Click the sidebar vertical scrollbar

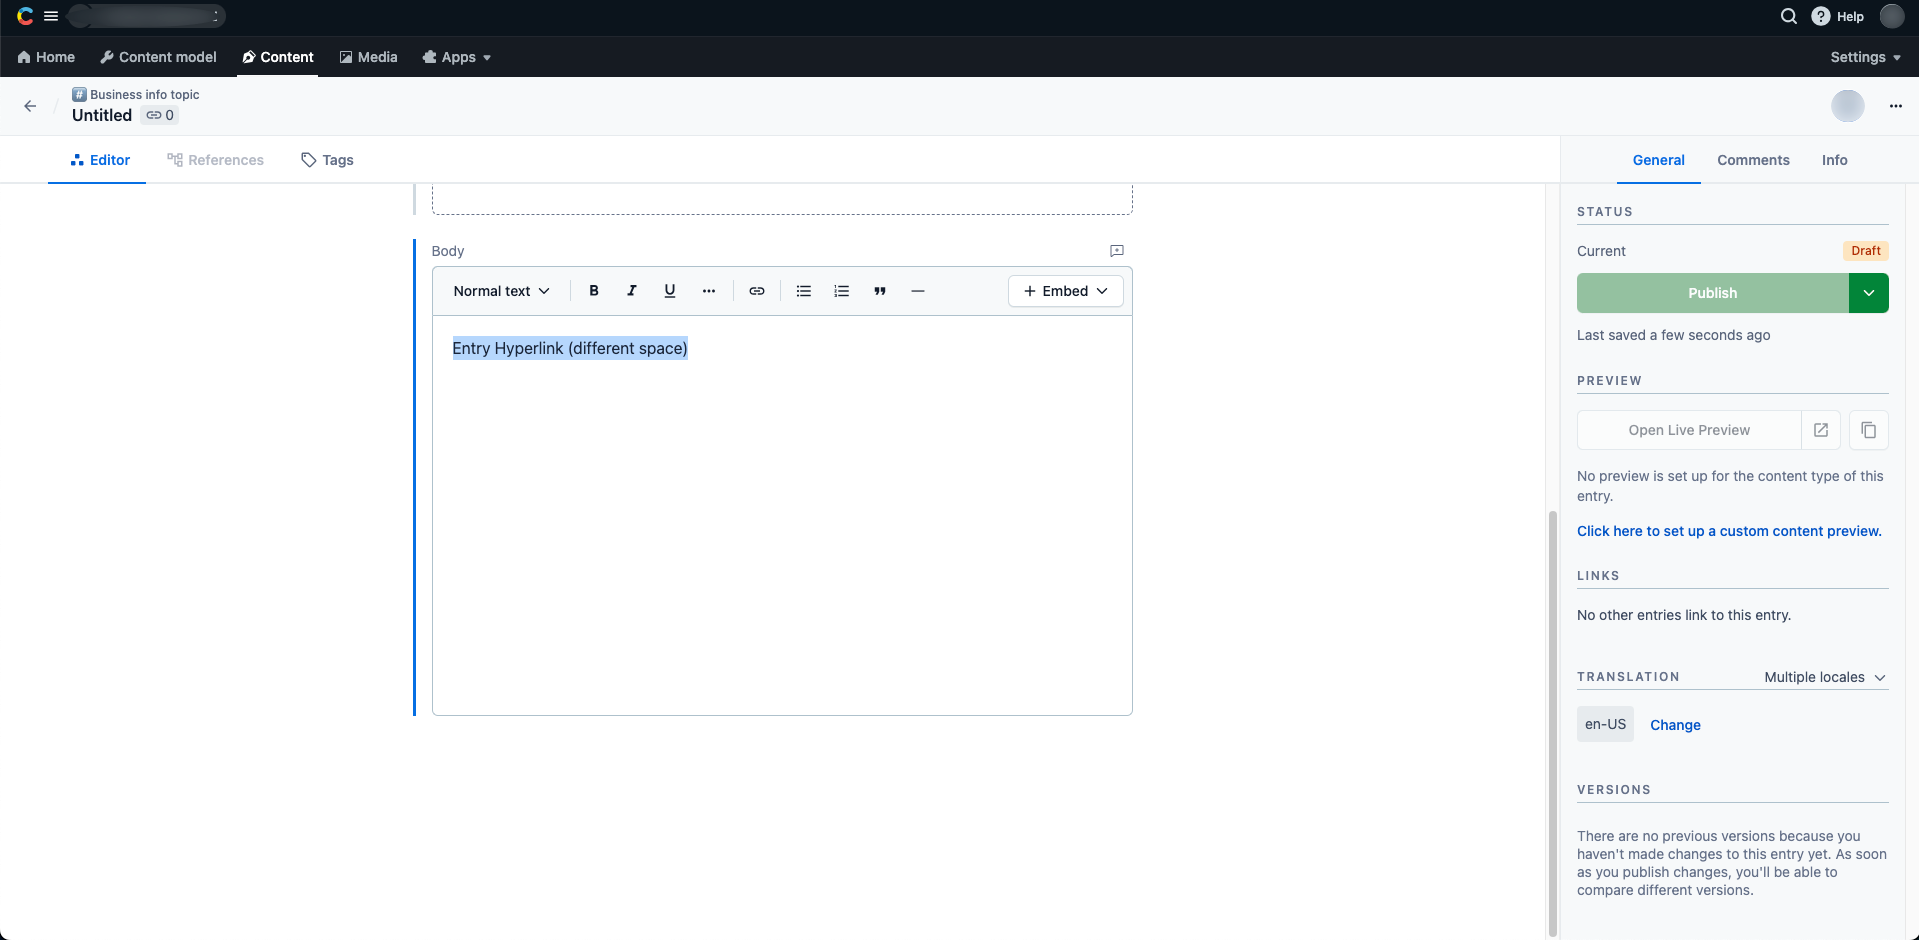click(1552, 723)
